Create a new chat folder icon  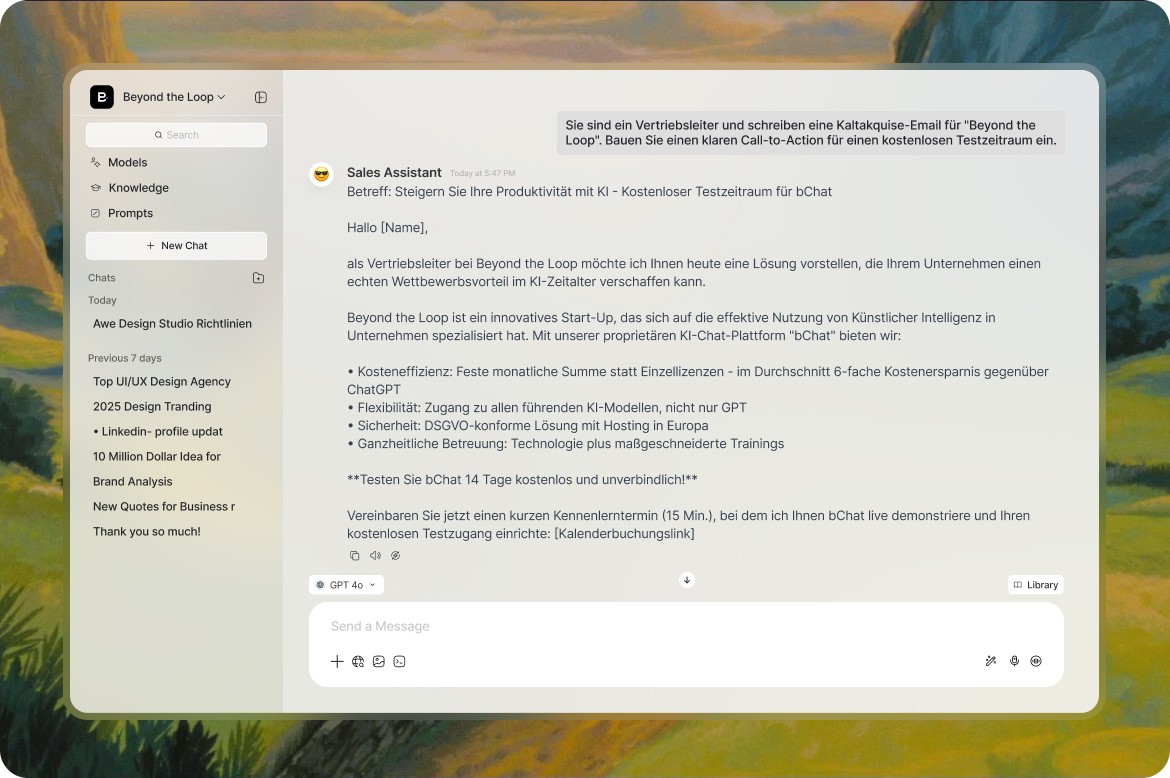pos(258,277)
